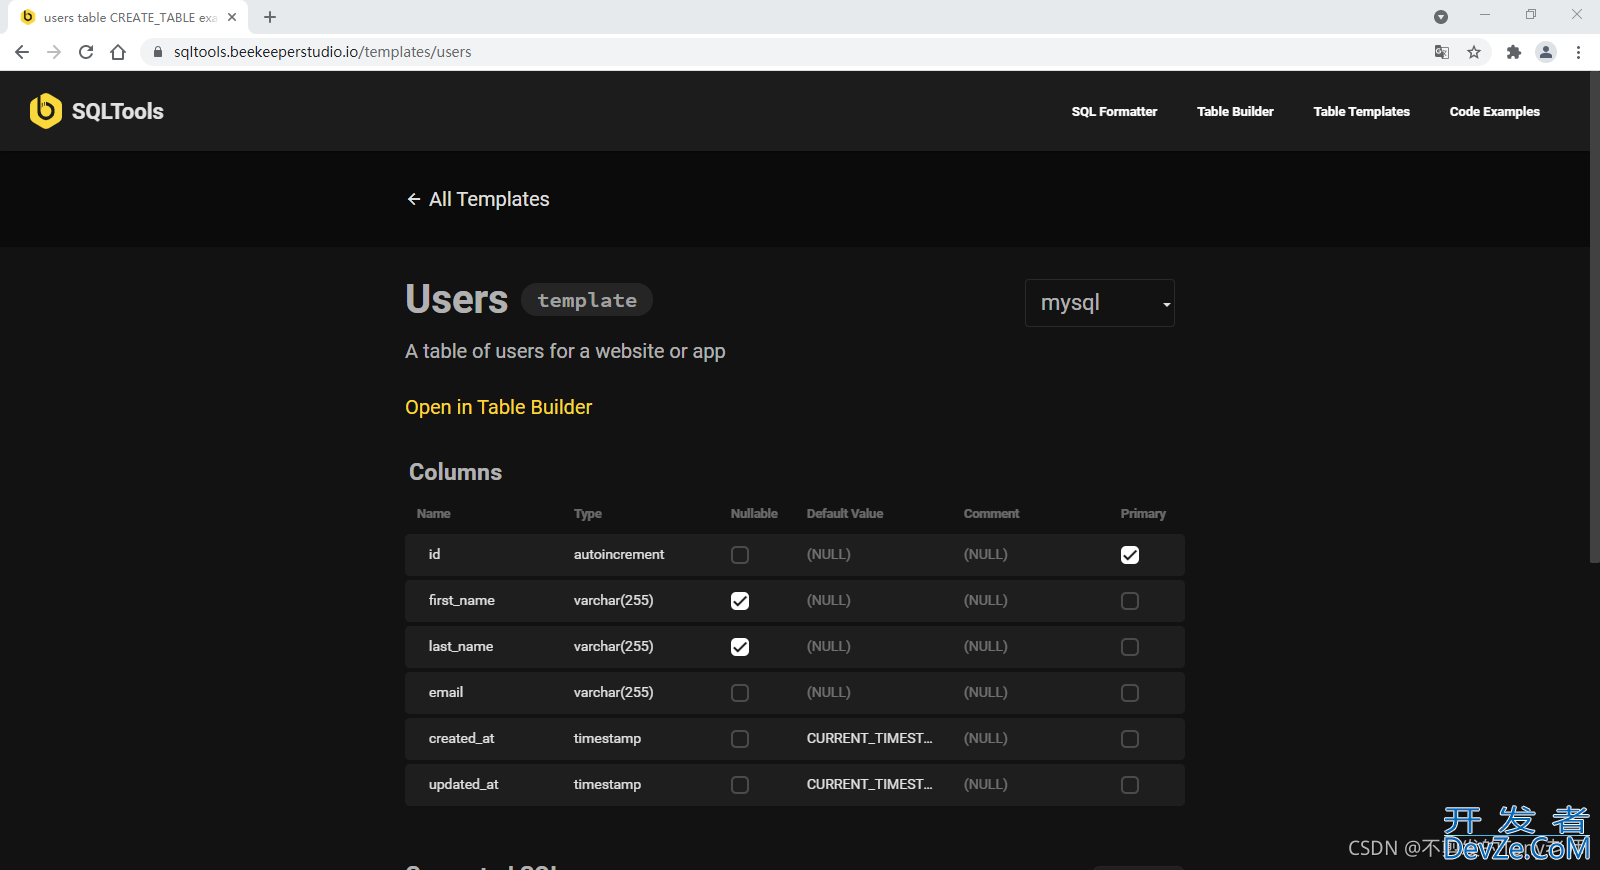The height and width of the screenshot is (870, 1600).
Task: Select the users table CREATE_TABLE tab
Action: pos(128,17)
